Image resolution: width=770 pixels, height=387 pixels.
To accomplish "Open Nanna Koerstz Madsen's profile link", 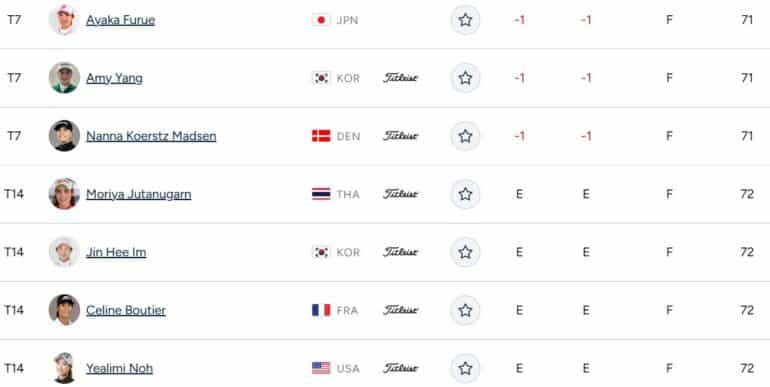I will tap(151, 136).
